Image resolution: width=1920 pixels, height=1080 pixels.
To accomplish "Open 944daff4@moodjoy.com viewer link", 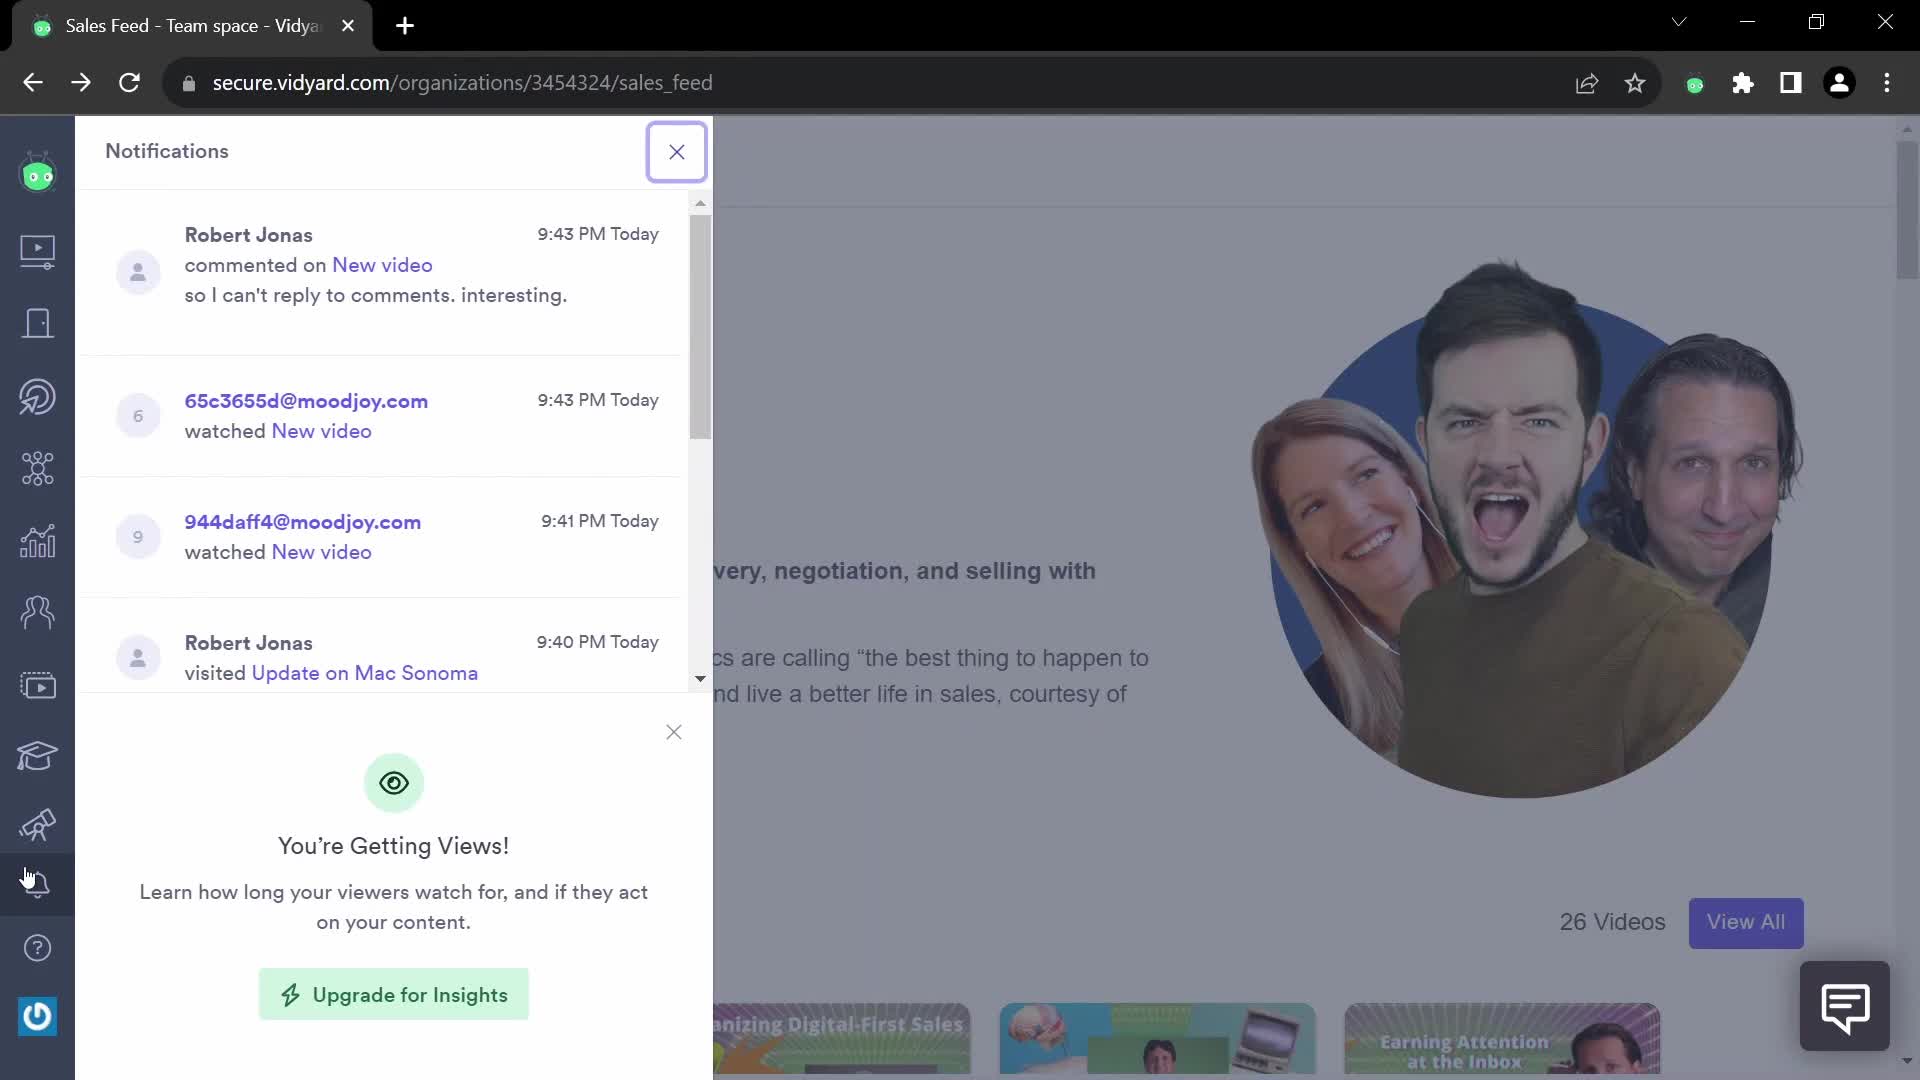I will tap(302, 522).
